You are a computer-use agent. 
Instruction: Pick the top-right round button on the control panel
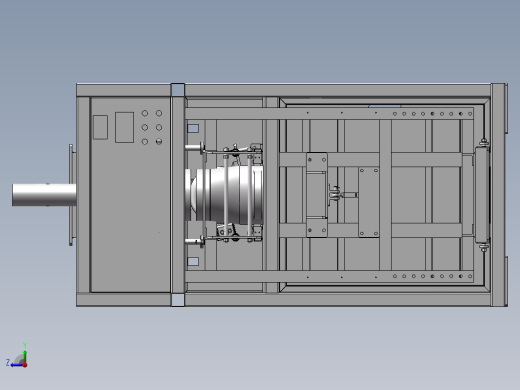(x=159, y=113)
